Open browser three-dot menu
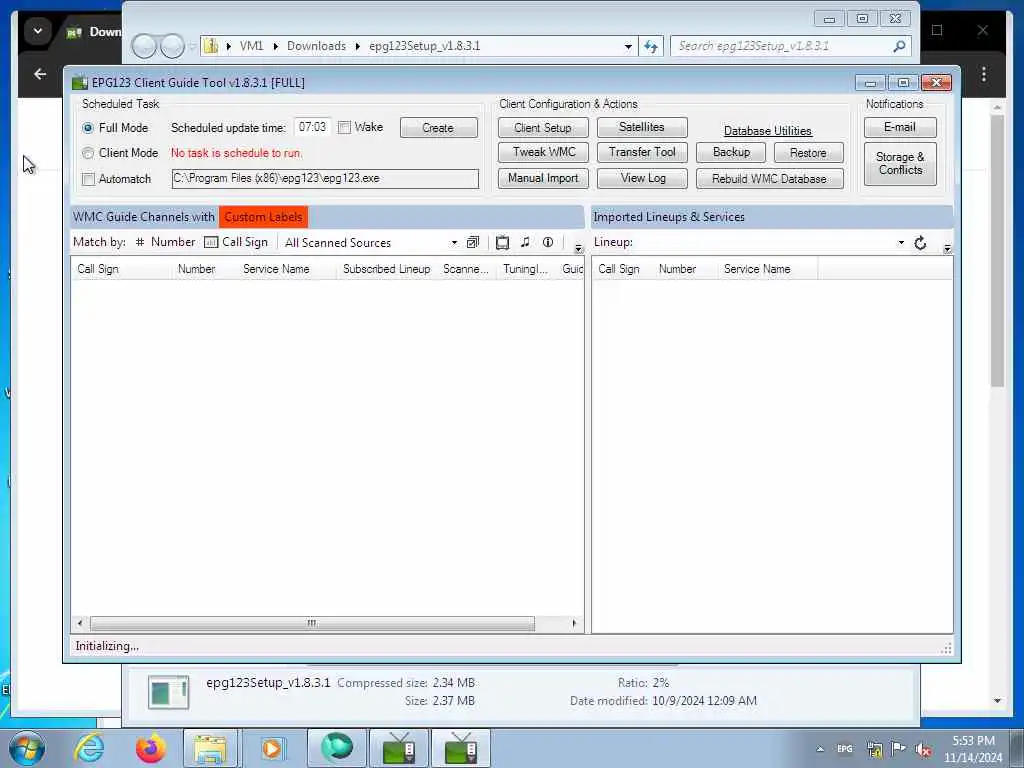Image resolution: width=1024 pixels, height=768 pixels. pos(984,74)
